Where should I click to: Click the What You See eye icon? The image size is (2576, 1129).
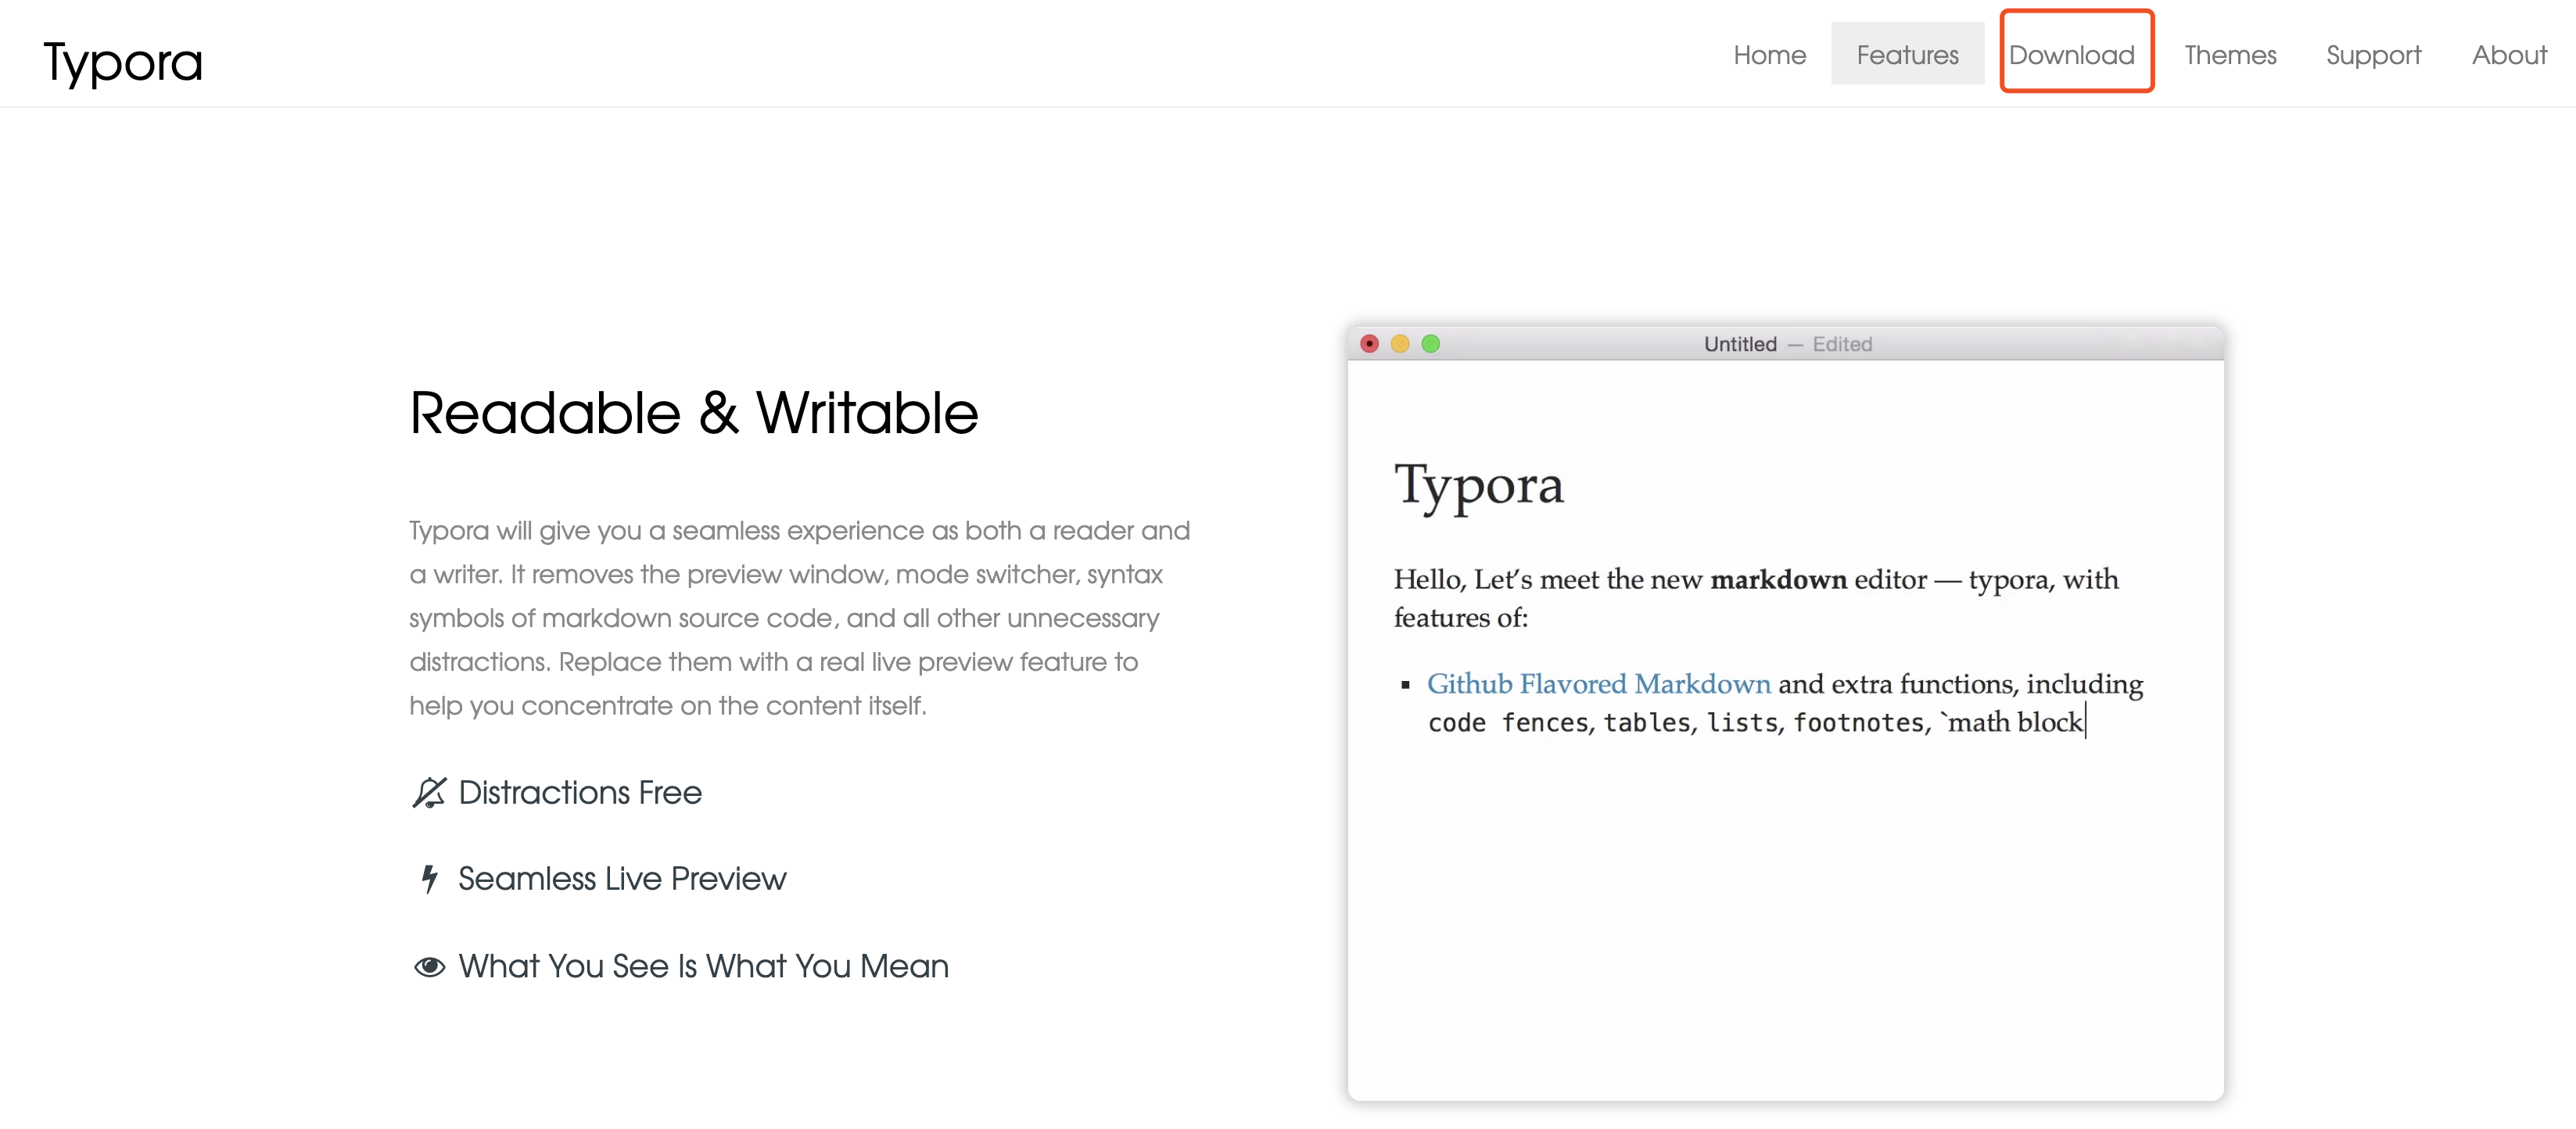[x=429, y=966]
